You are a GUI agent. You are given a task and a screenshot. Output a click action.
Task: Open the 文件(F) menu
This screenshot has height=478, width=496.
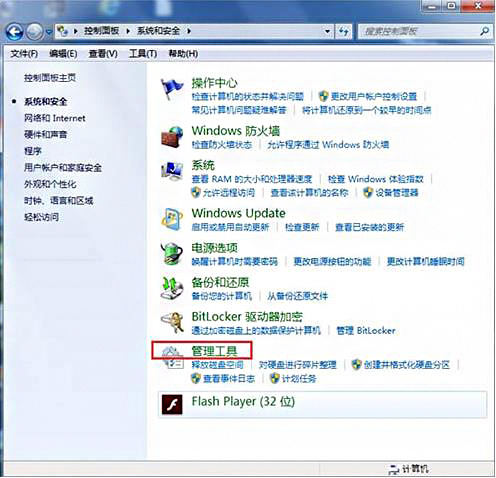click(x=24, y=54)
